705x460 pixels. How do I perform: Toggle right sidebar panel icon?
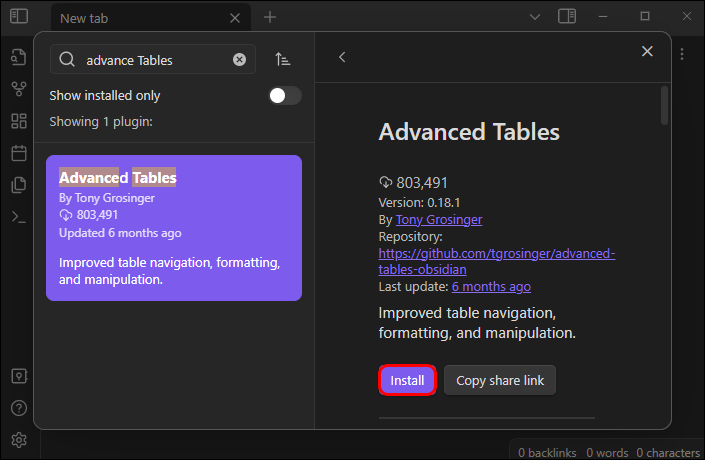[567, 17]
